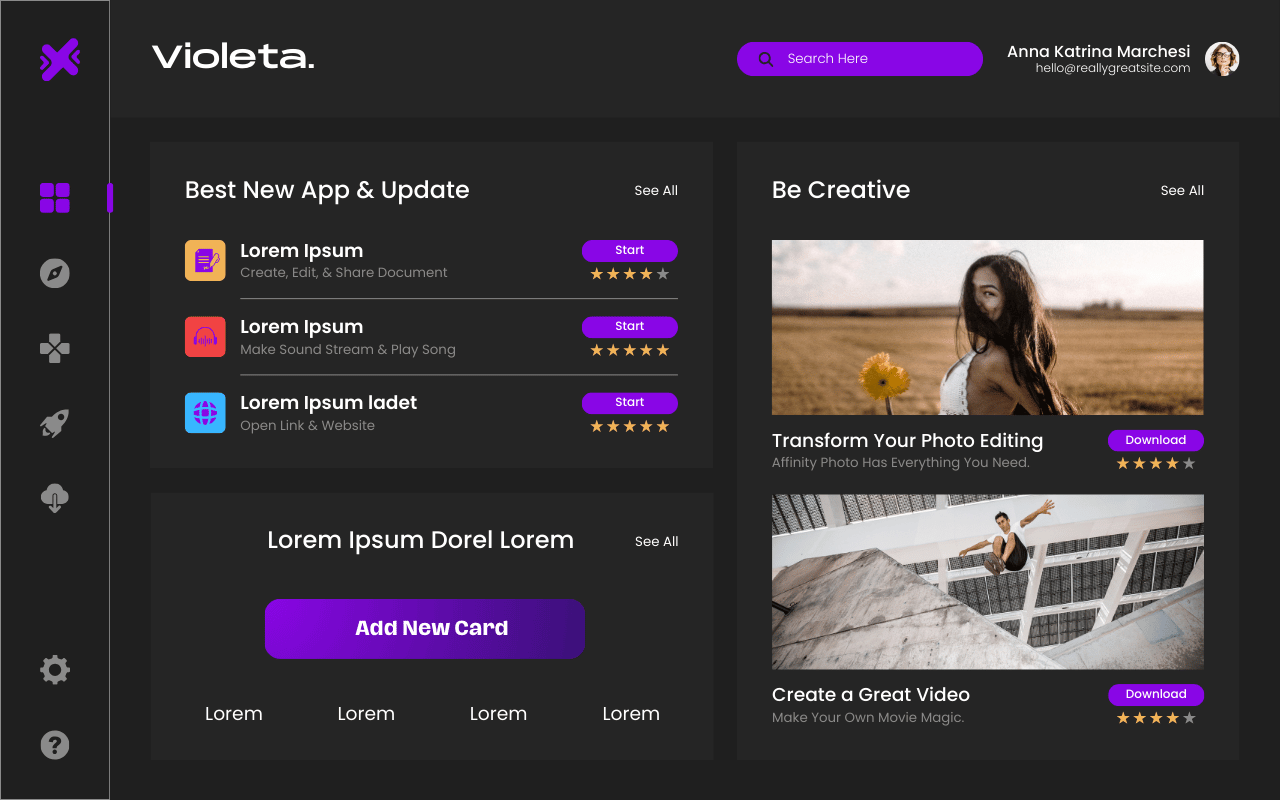Open the dashboard grid icon in sidebar

click(x=55, y=198)
